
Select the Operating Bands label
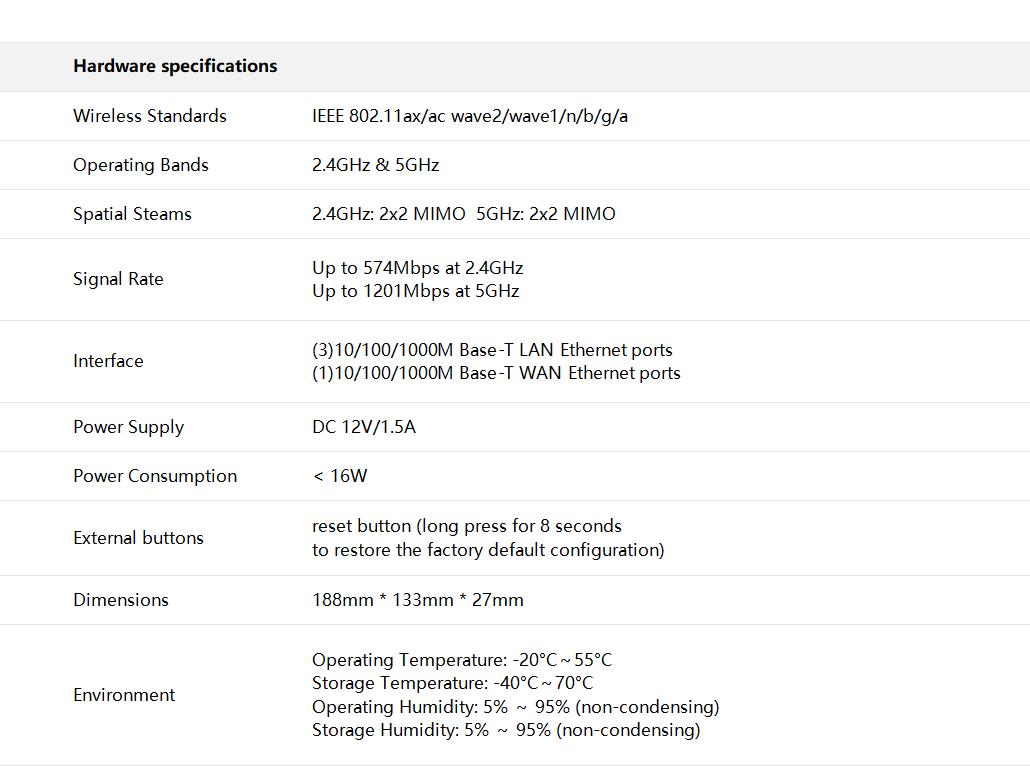click(141, 165)
